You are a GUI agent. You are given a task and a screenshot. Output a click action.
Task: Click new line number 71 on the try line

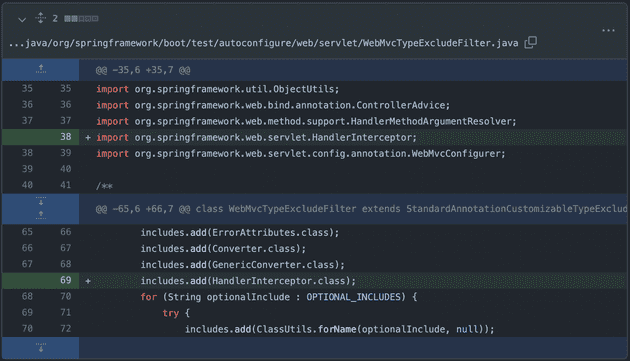[x=66, y=312]
